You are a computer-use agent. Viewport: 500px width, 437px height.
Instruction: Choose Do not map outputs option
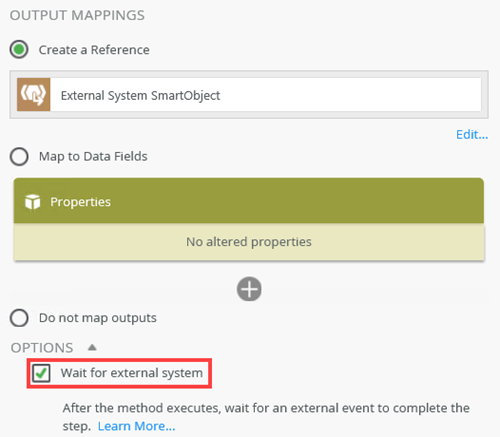[19, 318]
